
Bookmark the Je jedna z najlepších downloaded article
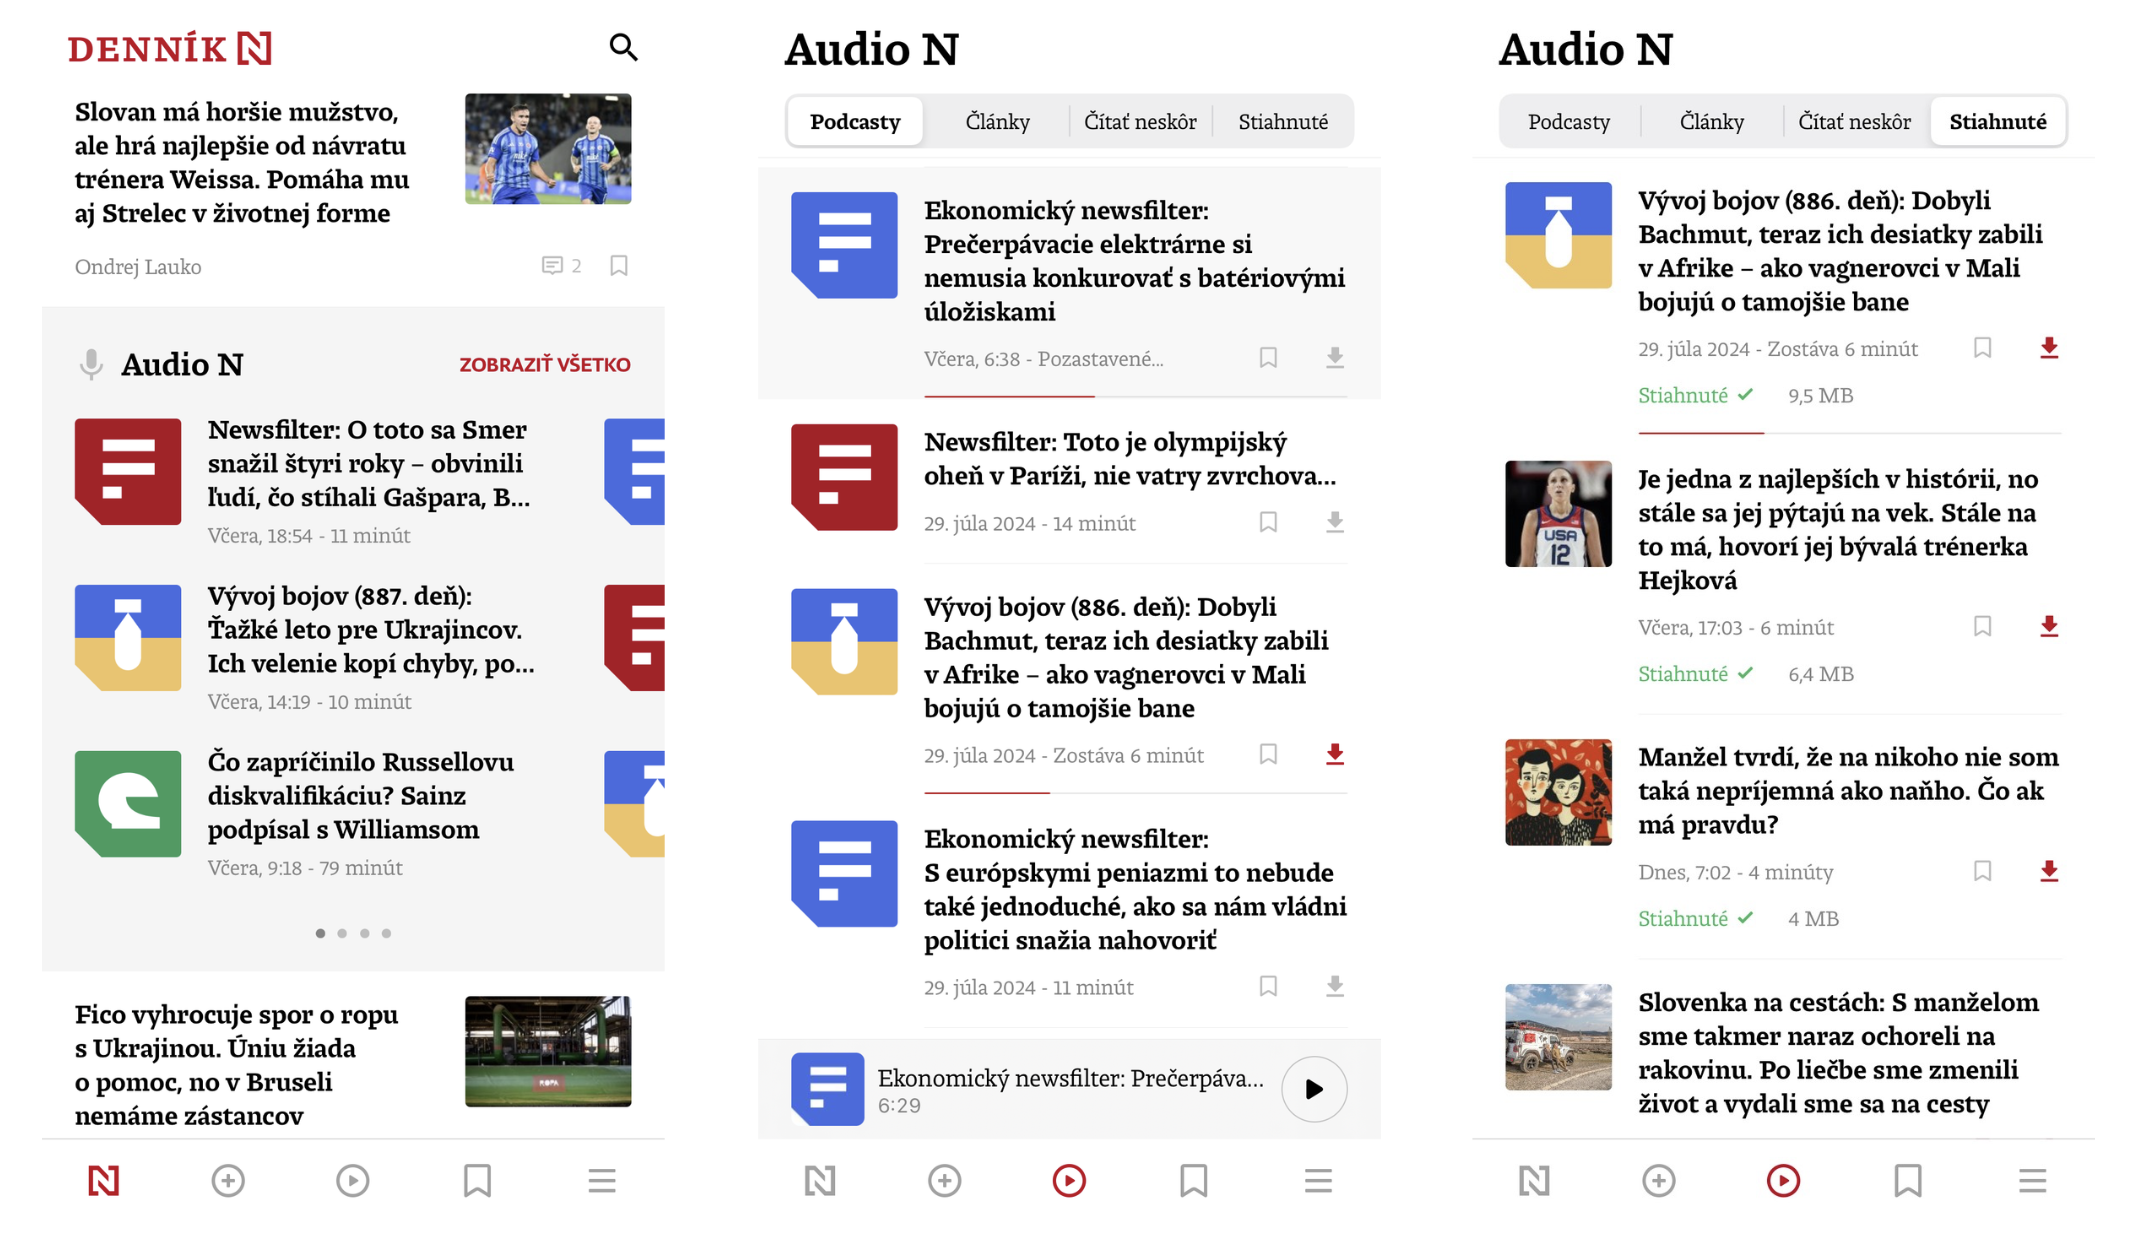[1982, 626]
